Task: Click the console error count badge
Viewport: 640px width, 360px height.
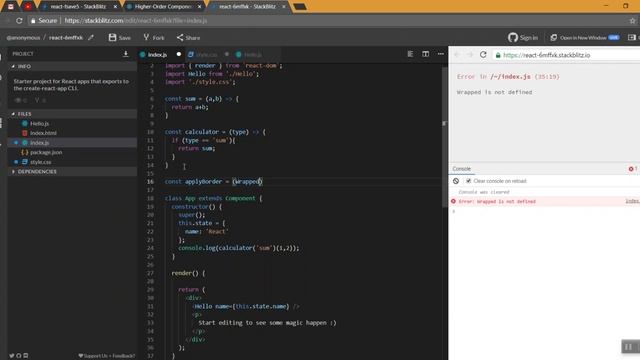Action: point(633,169)
